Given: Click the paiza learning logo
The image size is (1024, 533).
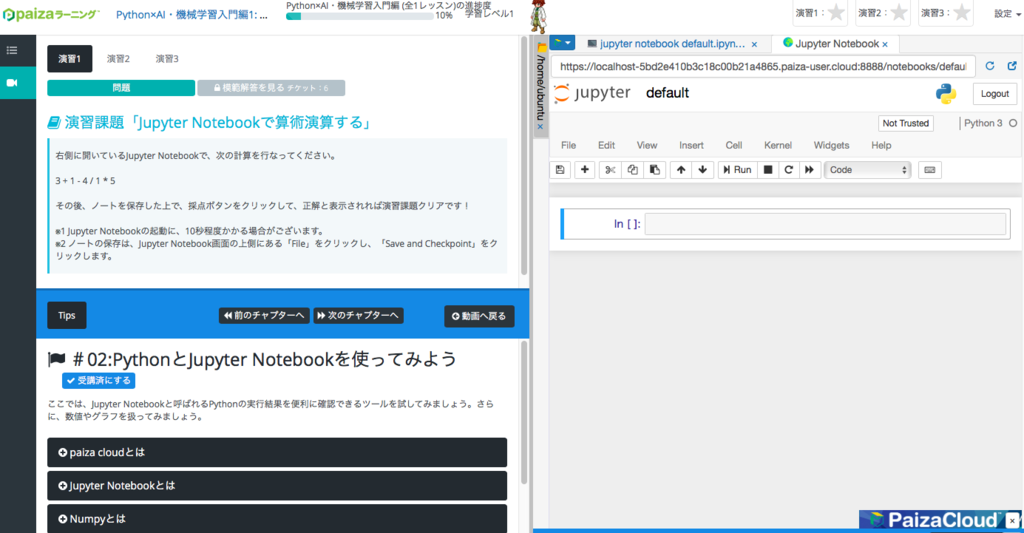Looking at the screenshot, I should [51, 14].
